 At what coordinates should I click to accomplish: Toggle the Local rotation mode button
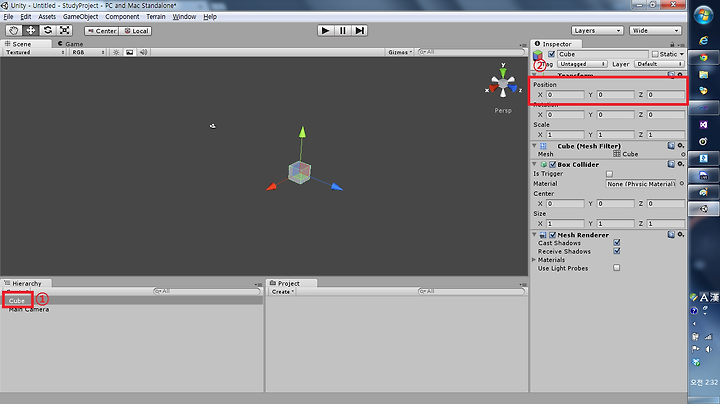(135, 31)
